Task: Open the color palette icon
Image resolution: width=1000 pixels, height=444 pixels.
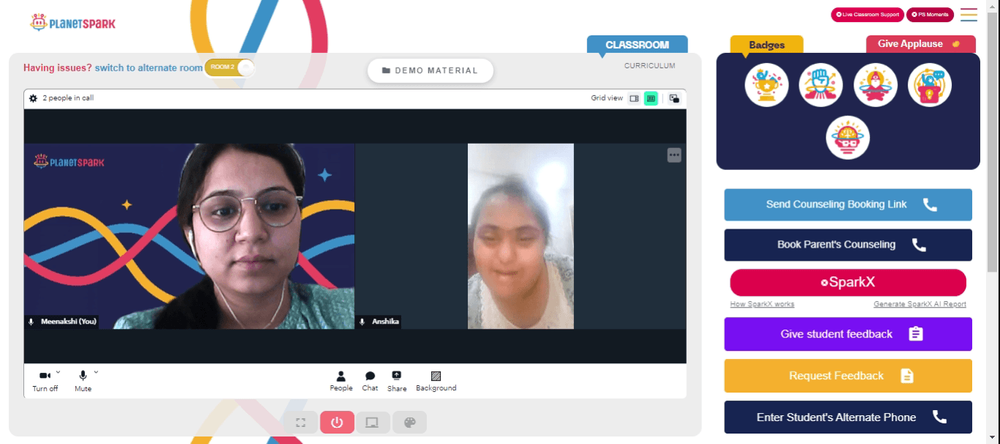Action: (x=409, y=422)
